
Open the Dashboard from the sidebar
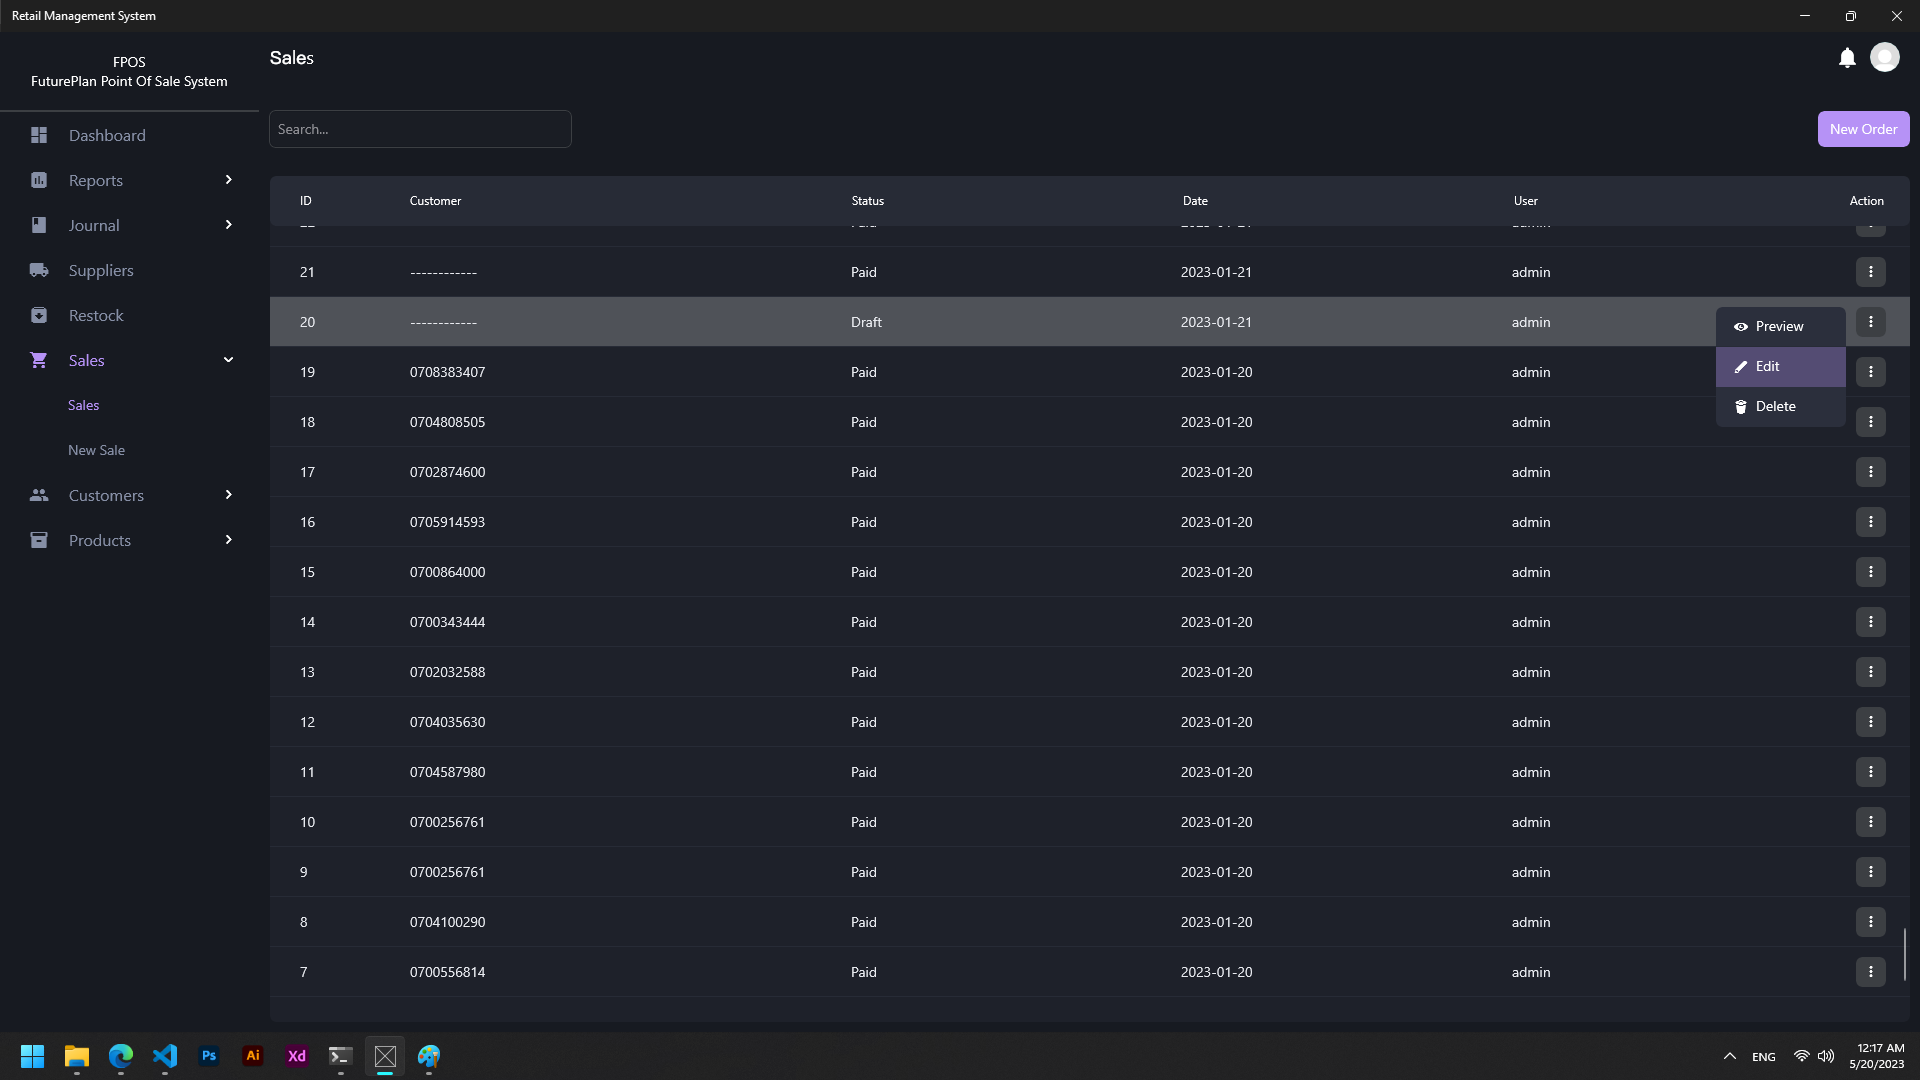pyautogui.click(x=107, y=135)
